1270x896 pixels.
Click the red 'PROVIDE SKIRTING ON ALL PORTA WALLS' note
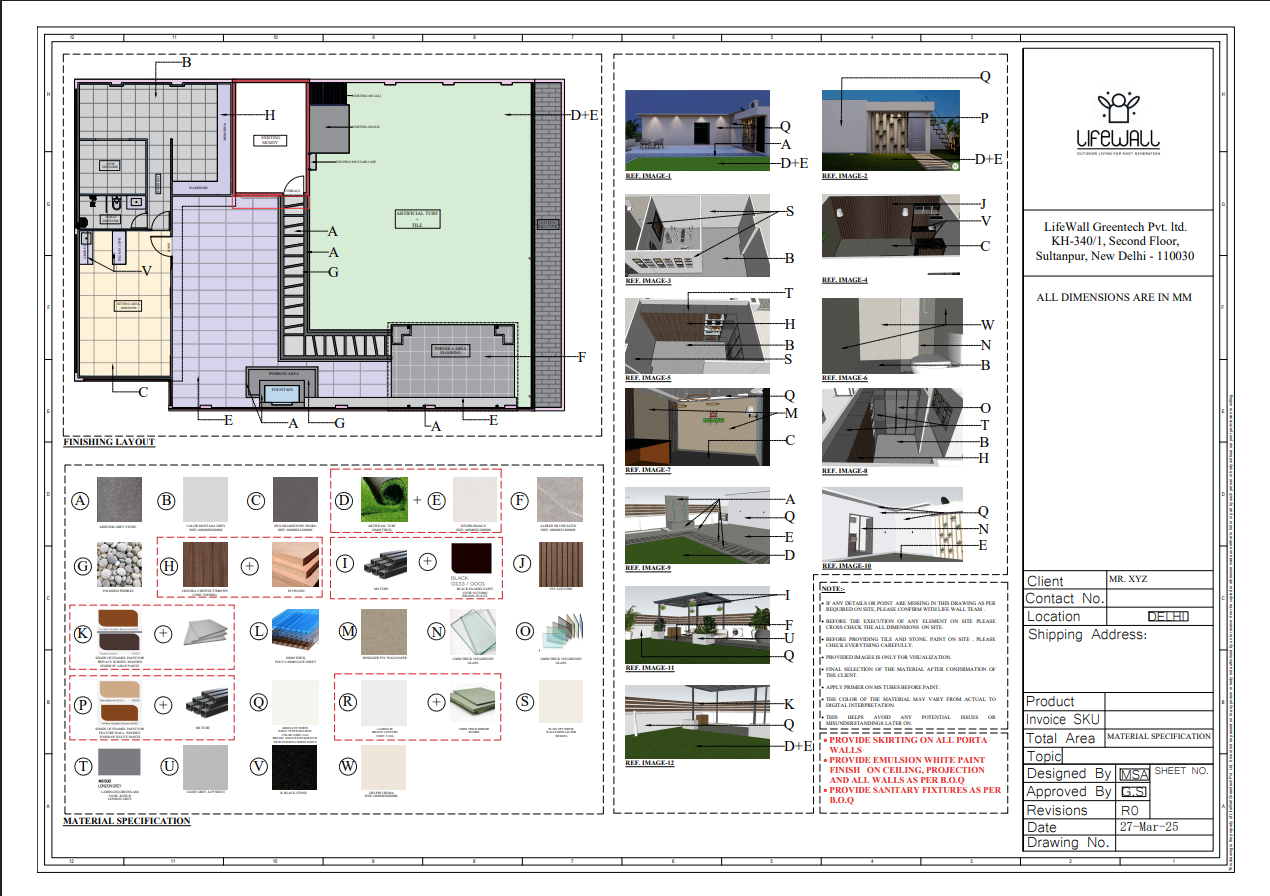click(x=908, y=744)
